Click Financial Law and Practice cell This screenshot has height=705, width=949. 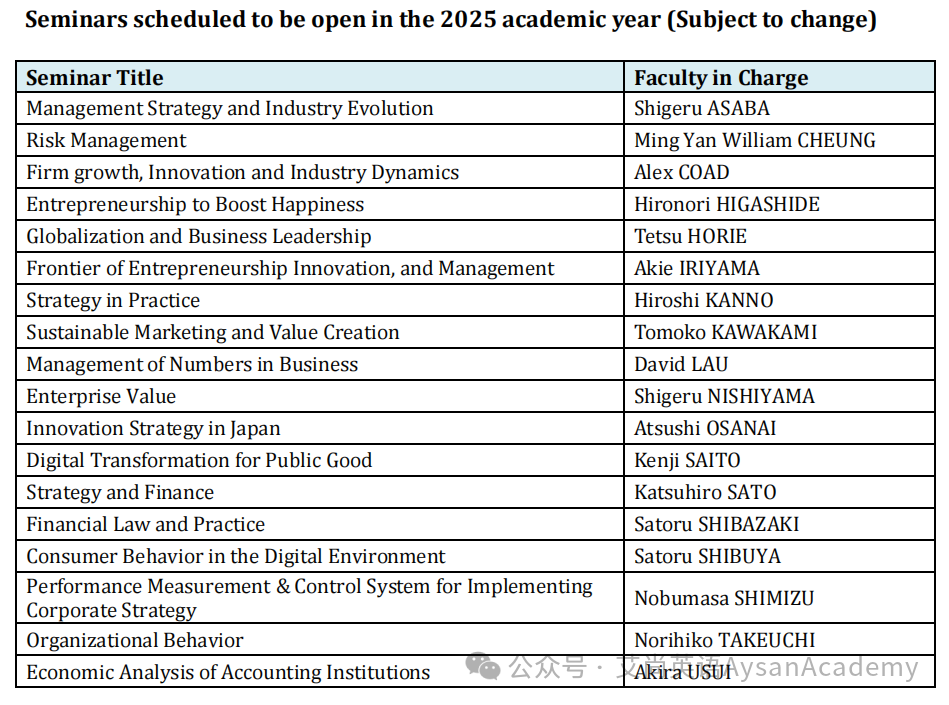point(320,524)
